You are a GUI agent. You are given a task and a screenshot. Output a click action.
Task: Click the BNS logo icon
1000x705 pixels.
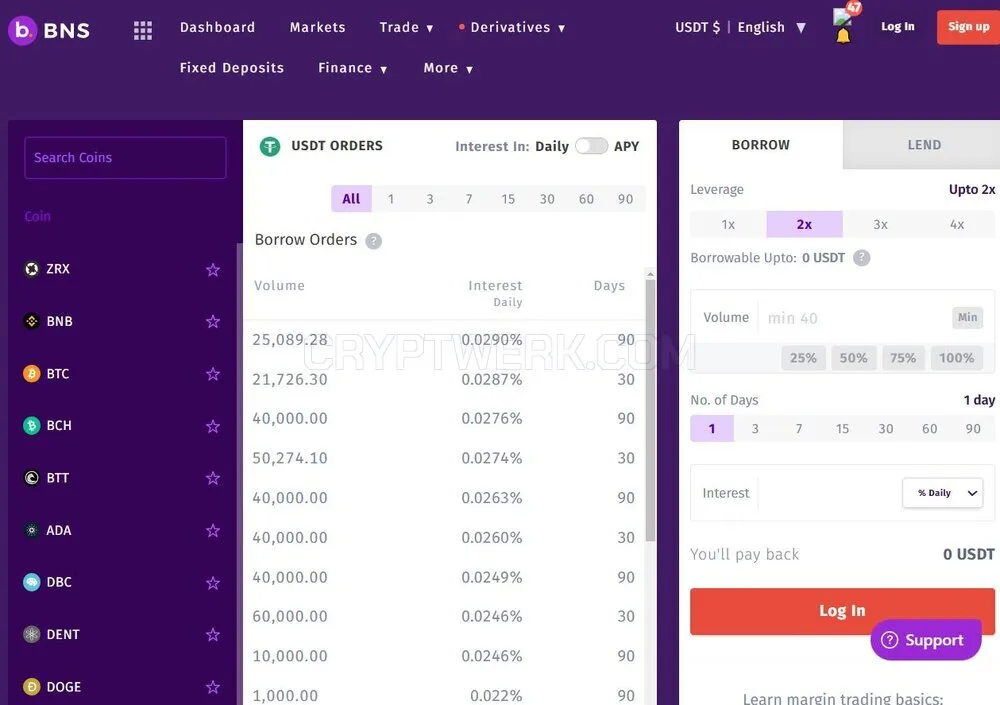coord(22,30)
